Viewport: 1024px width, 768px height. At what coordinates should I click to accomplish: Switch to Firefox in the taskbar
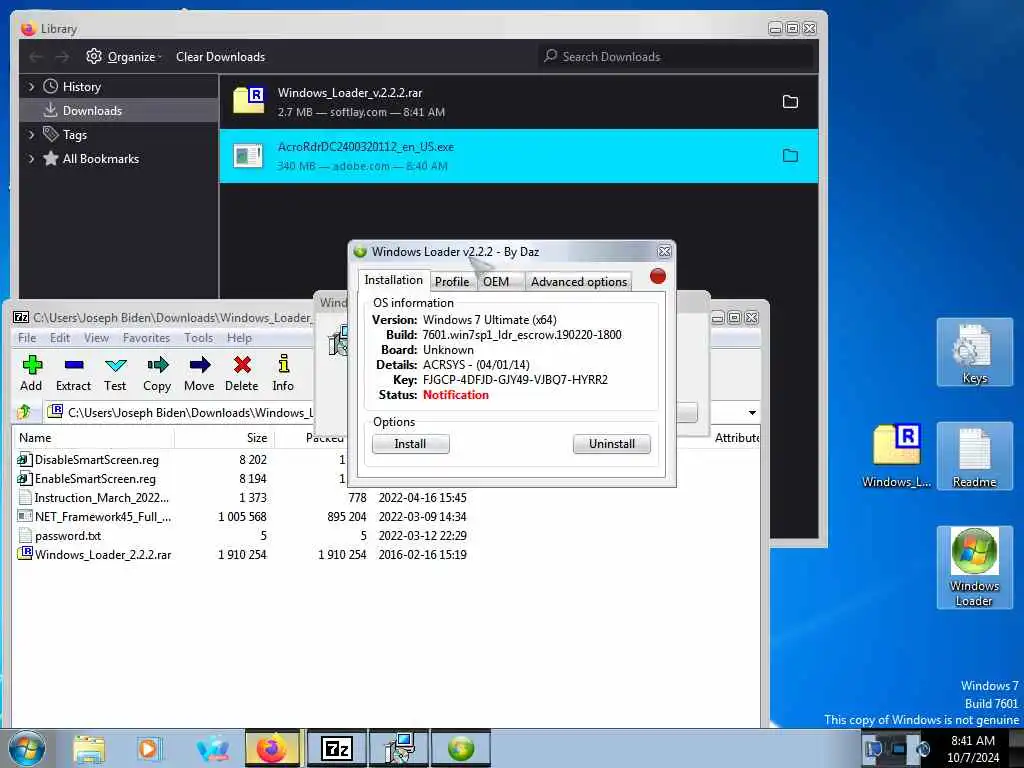(272, 748)
